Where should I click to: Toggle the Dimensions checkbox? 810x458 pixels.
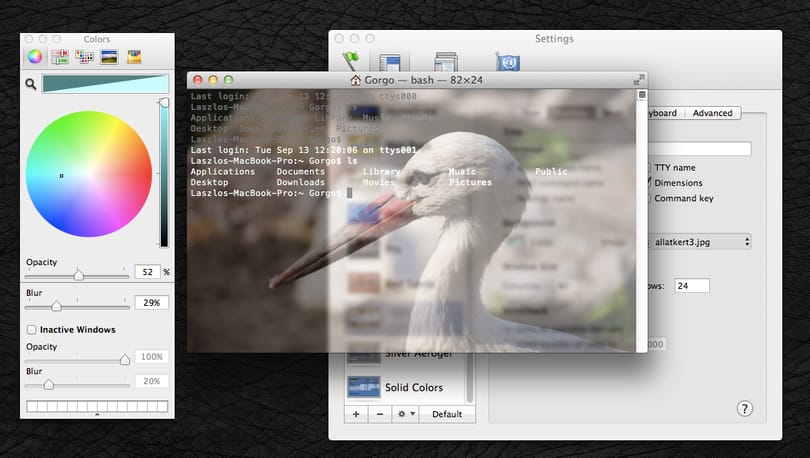click(648, 182)
